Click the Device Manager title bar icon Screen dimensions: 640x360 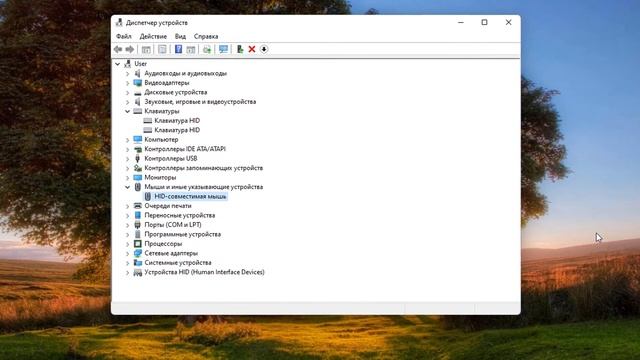(119, 22)
